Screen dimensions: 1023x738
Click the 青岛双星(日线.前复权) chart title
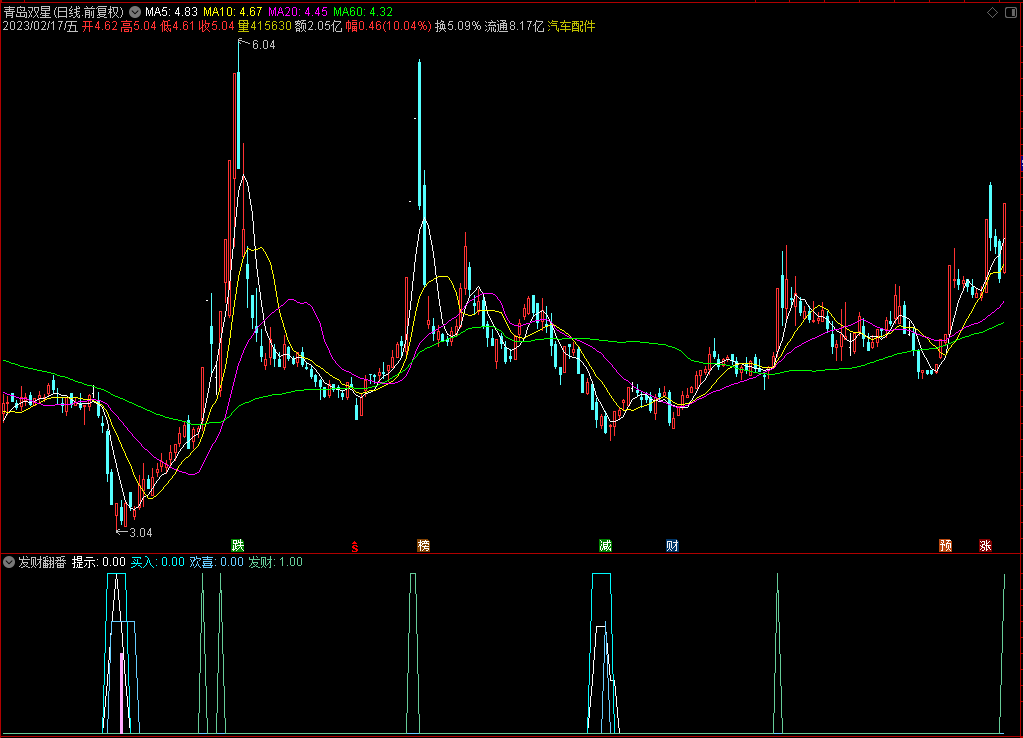tap(63, 12)
